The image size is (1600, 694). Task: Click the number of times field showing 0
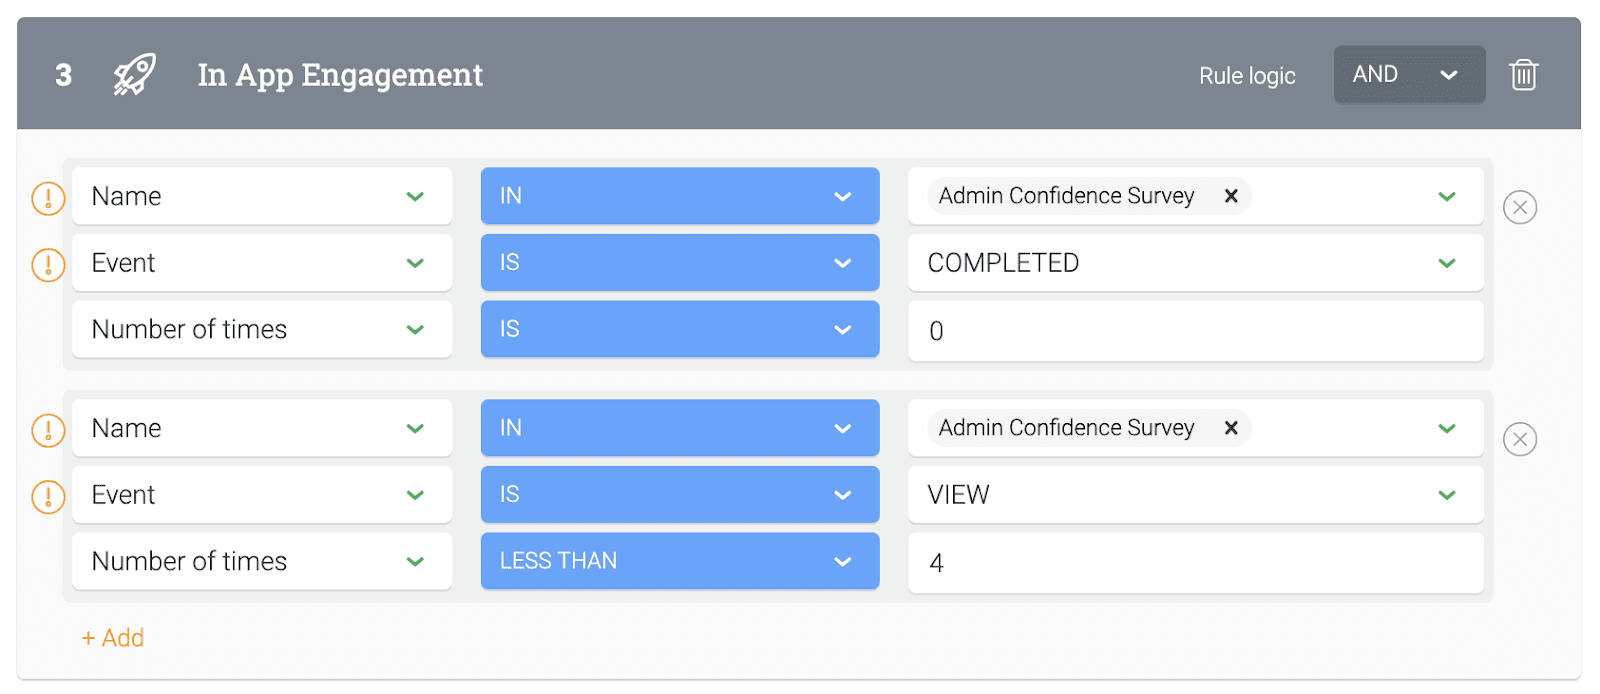click(1194, 331)
